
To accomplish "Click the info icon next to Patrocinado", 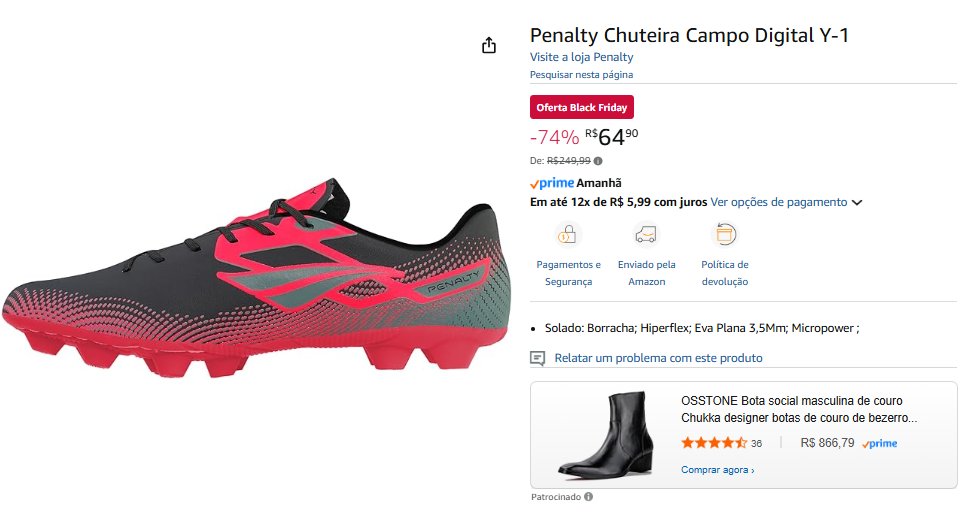I will [588, 497].
